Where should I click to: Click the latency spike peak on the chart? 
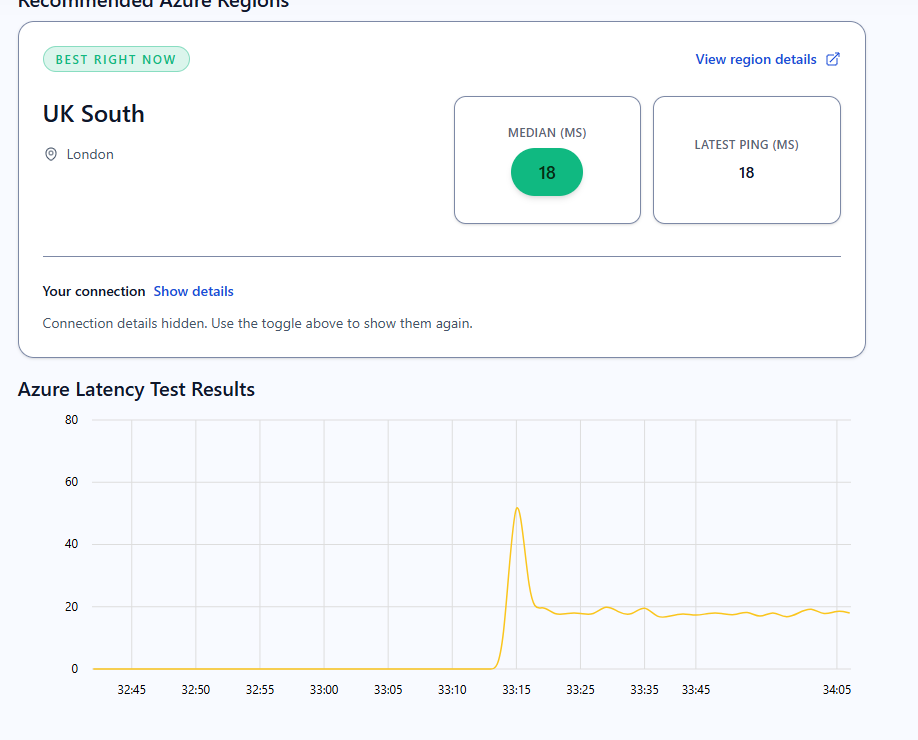coord(517,508)
